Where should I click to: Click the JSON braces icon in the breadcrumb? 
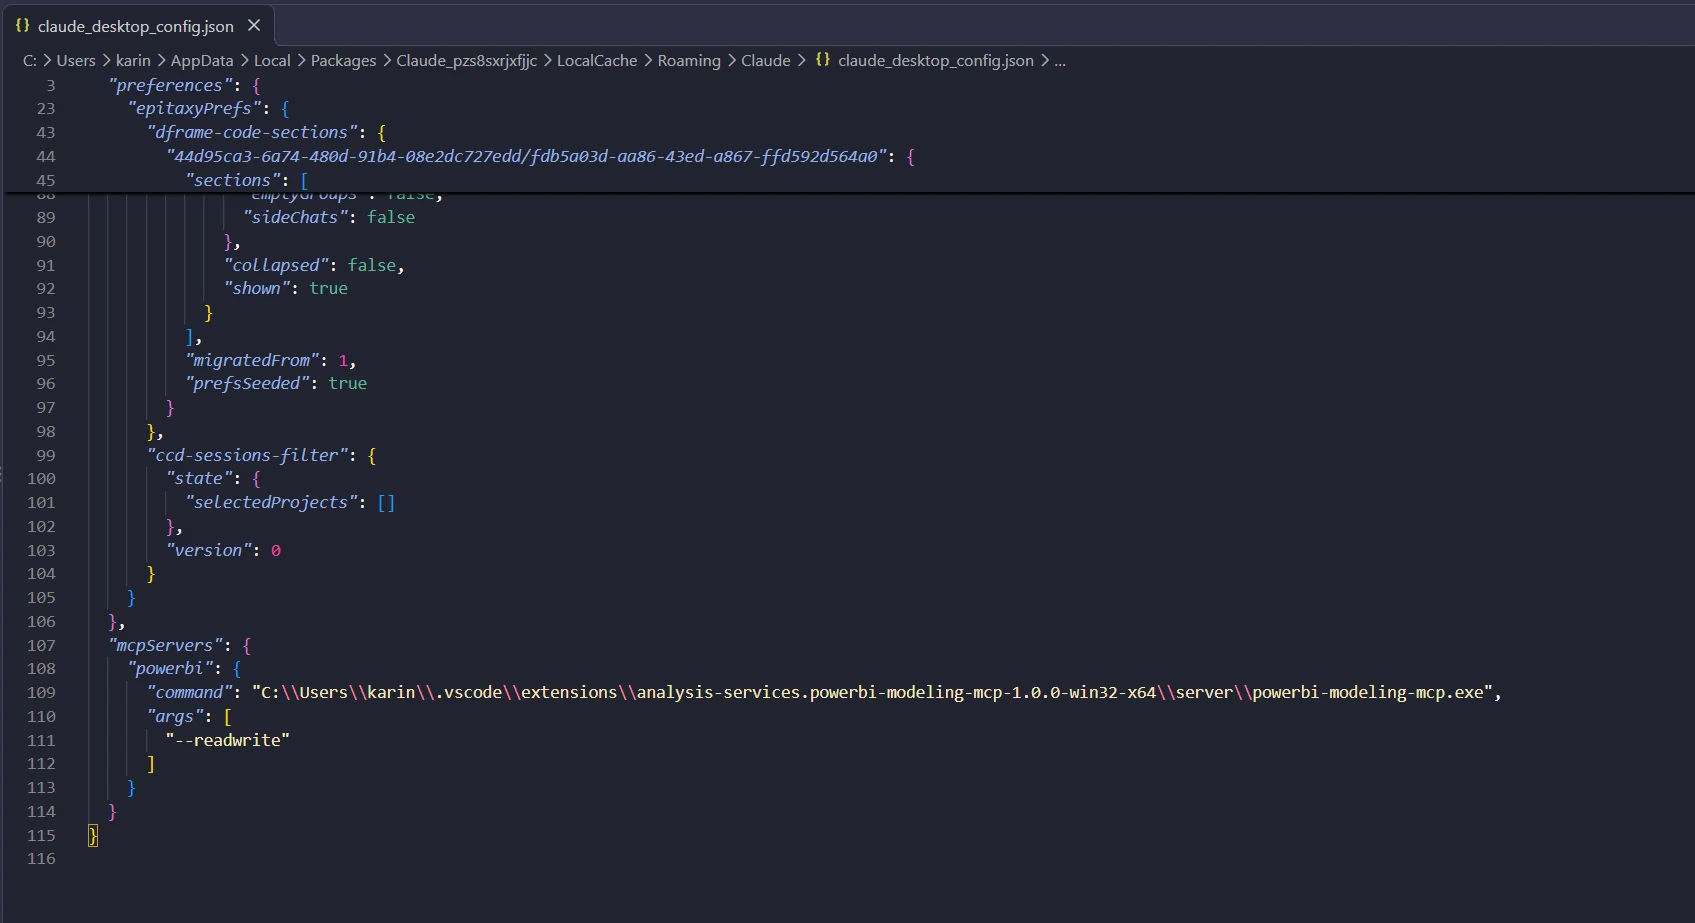coord(823,60)
